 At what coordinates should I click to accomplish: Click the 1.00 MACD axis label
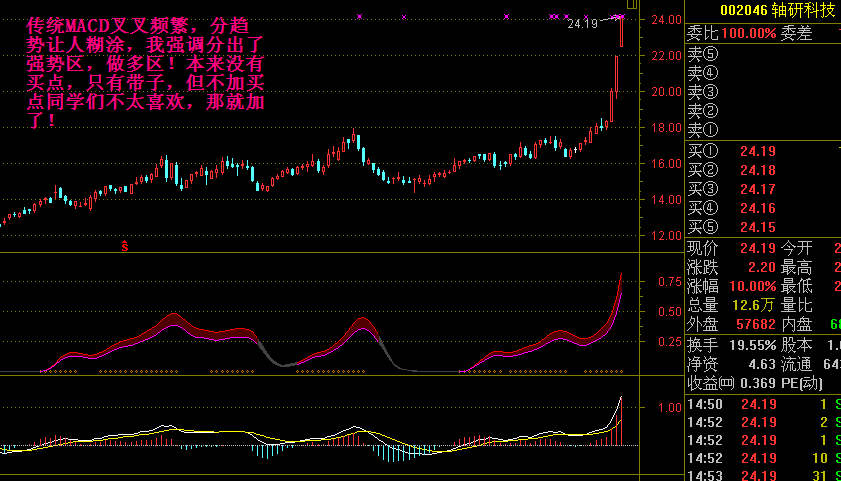[670, 408]
